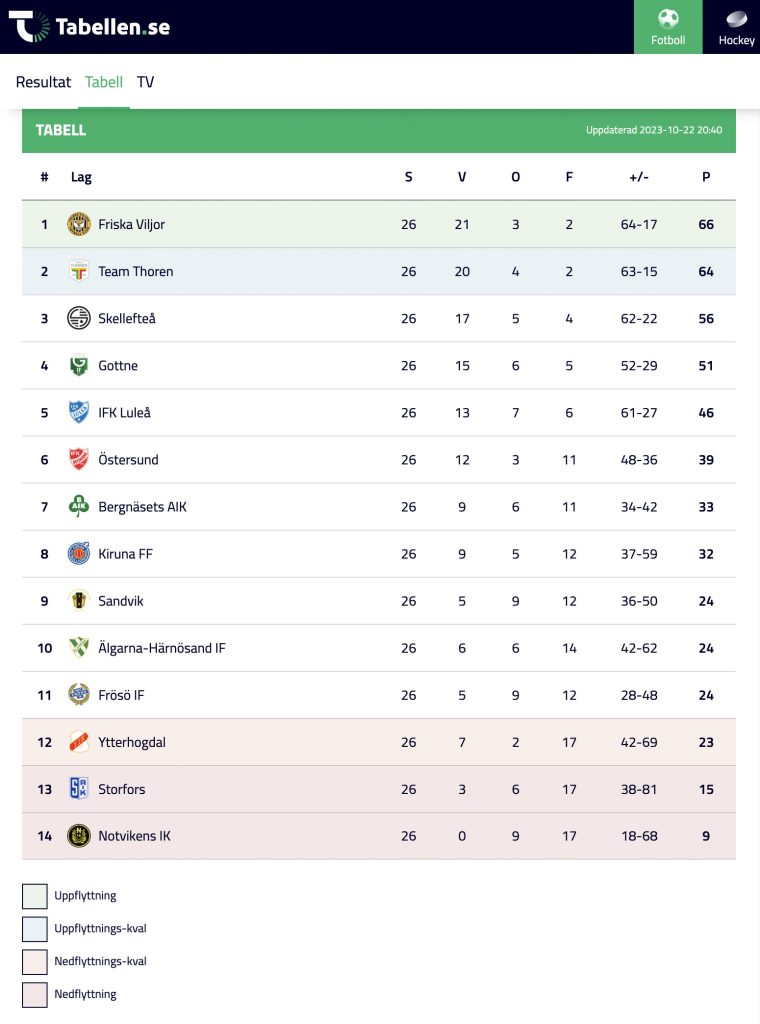Click the Friska Viljor club crest
The width and height of the screenshot is (760, 1024).
tap(79, 224)
